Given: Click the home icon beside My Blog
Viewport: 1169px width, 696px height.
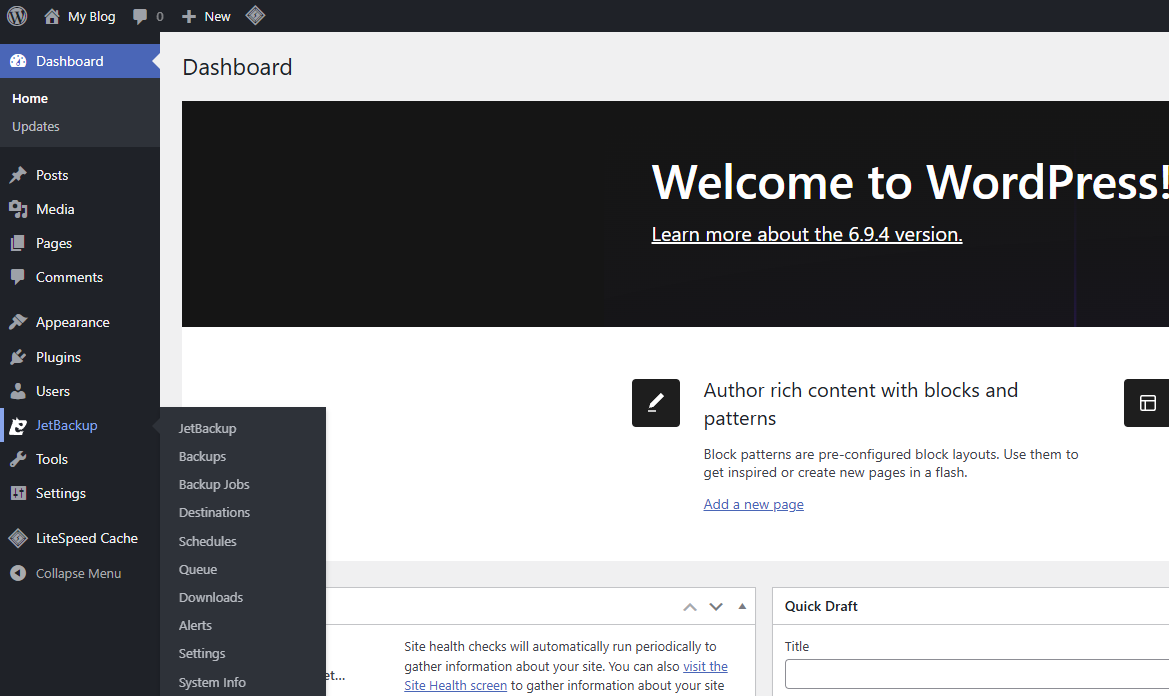Looking at the screenshot, I should [x=51, y=16].
